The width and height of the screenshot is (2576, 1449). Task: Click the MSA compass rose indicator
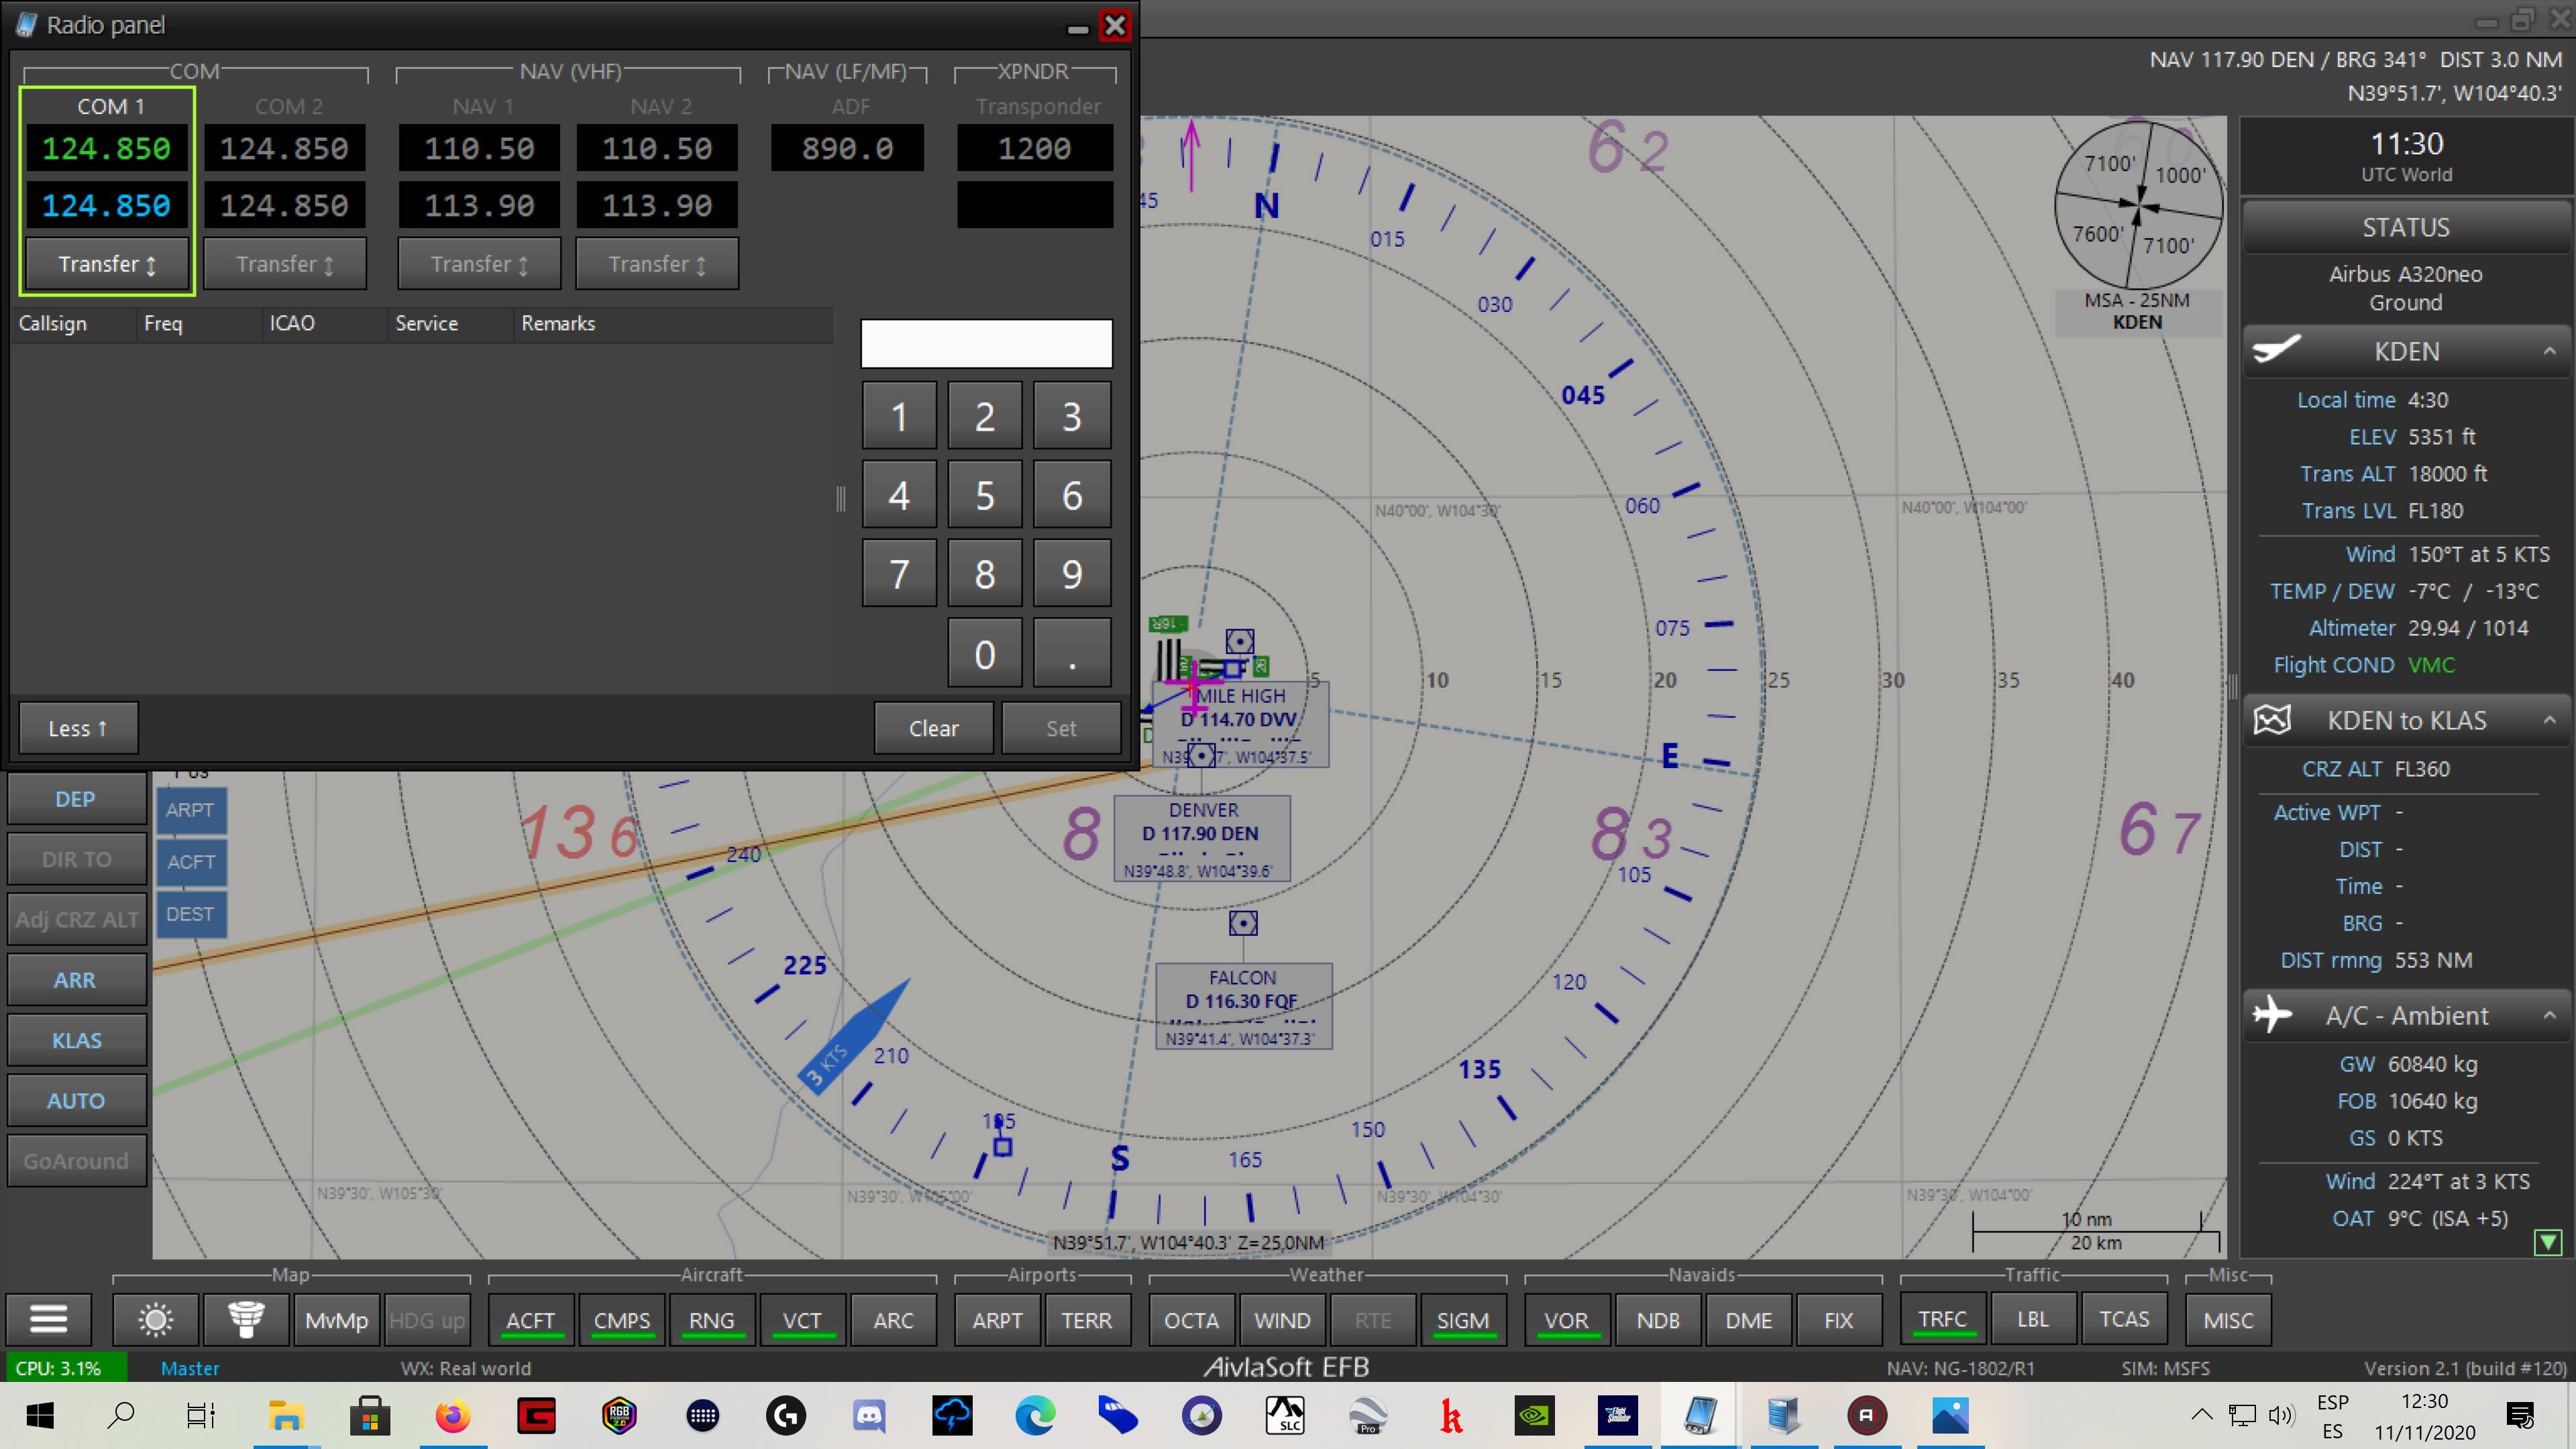[x=2138, y=206]
